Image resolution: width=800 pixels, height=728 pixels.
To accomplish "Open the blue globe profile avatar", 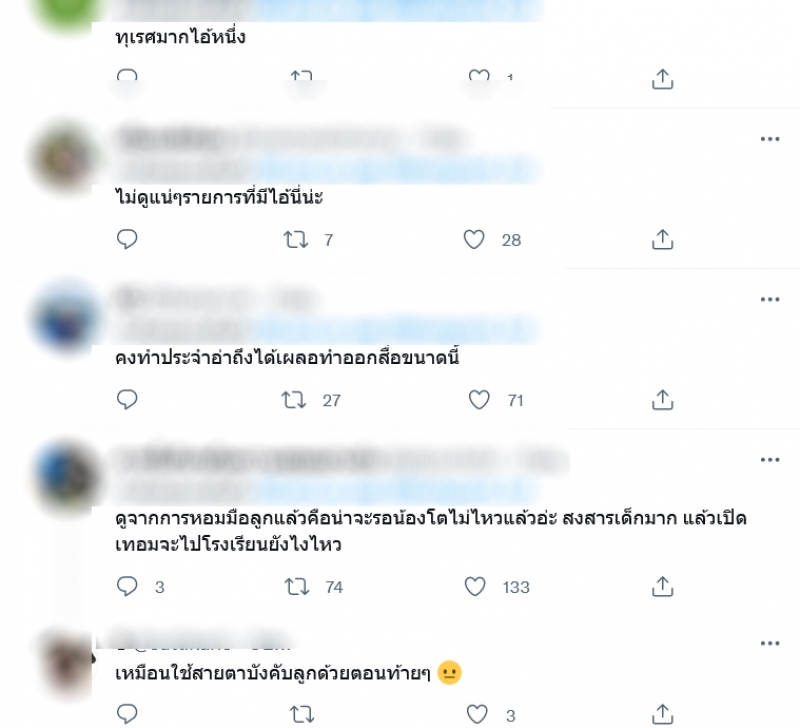I will click(x=65, y=316).
